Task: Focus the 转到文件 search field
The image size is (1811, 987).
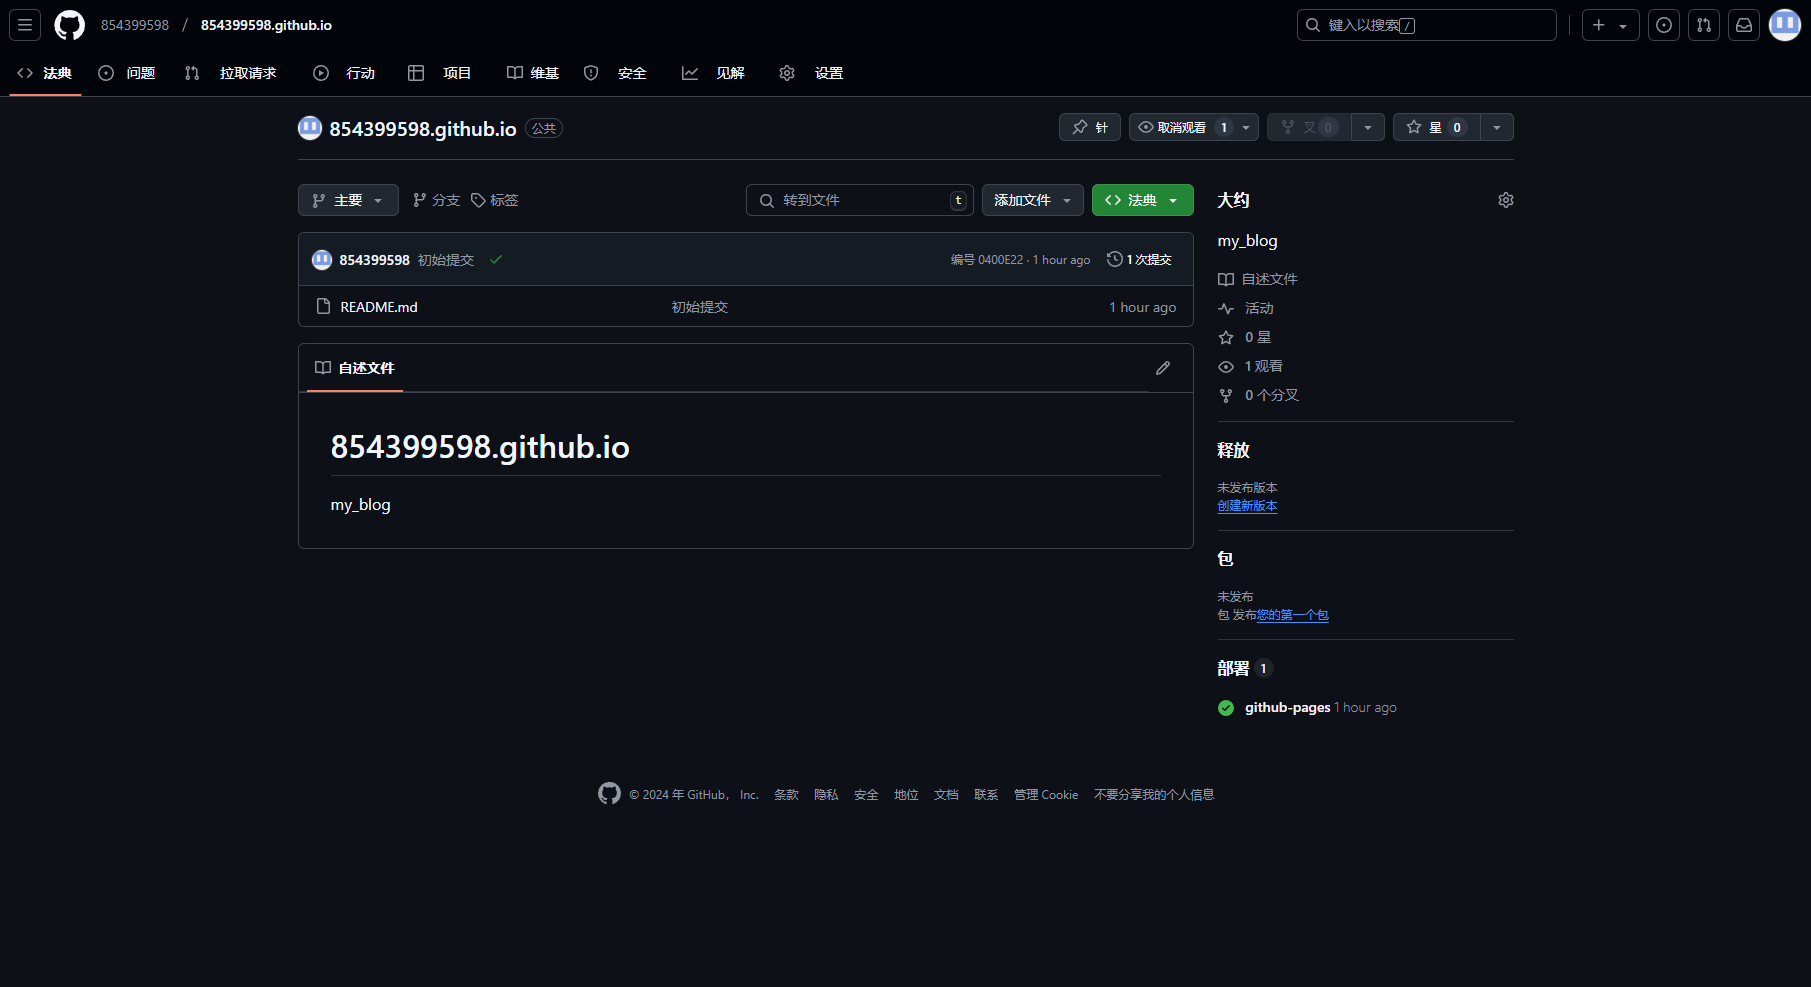Action: [x=858, y=200]
